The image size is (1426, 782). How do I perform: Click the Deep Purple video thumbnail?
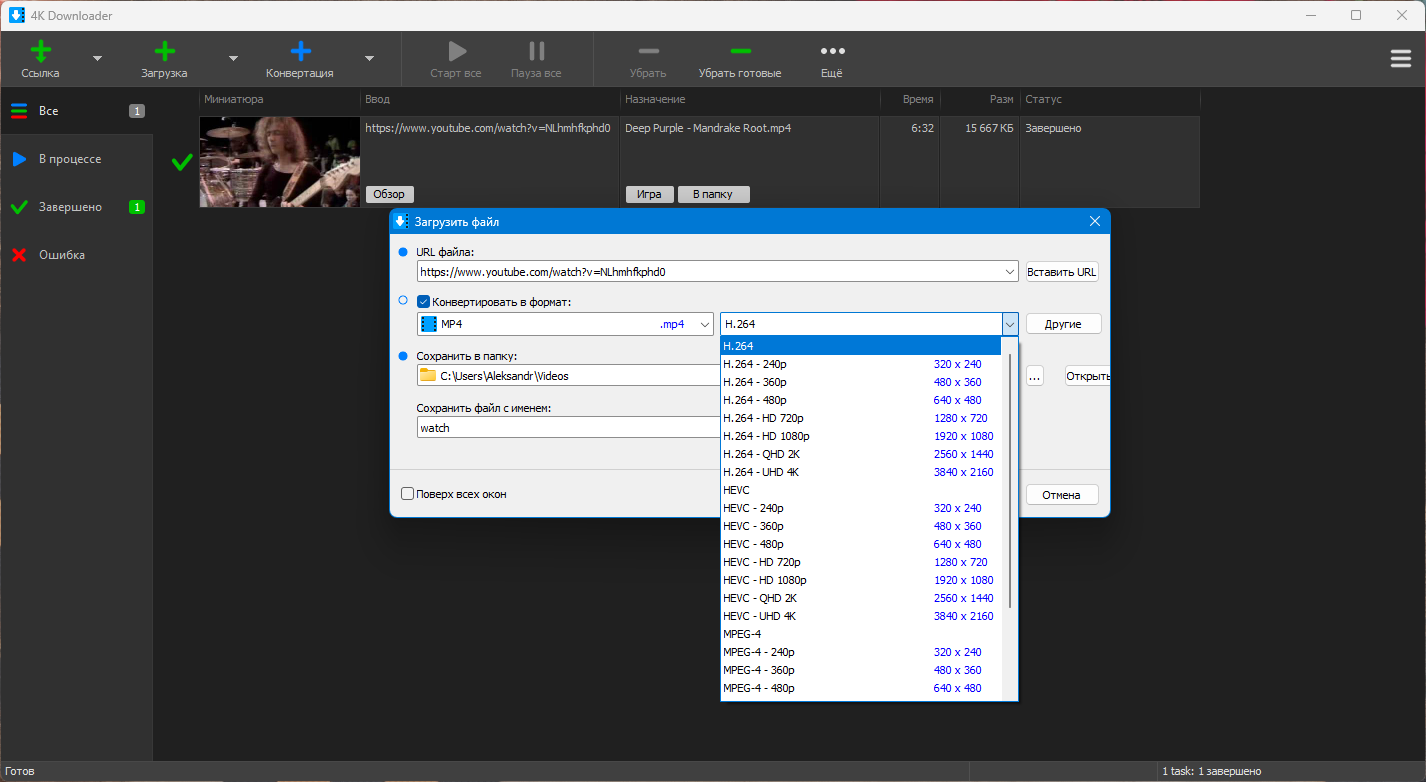coord(279,161)
